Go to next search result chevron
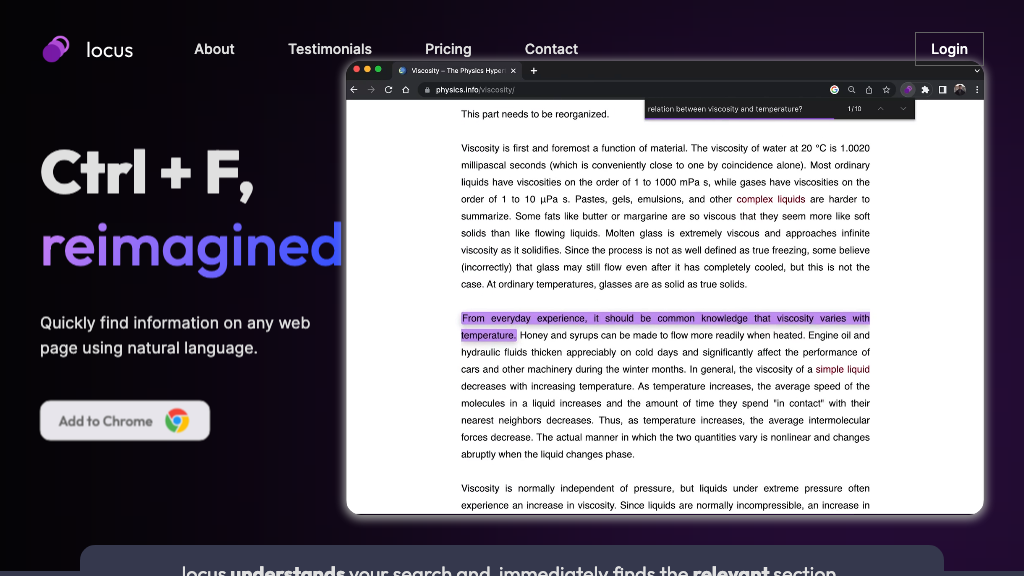This screenshot has height=576, width=1024. tap(903, 109)
